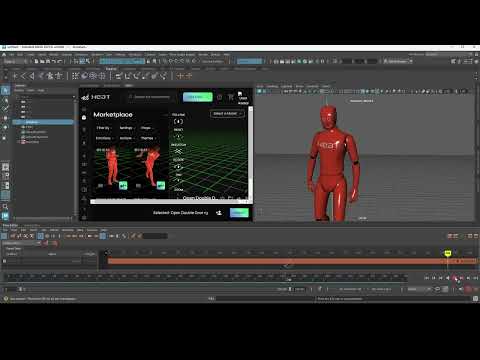This screenshot has height=360, width=480.
Task: Click the HEAT animation search field
Action: (x=150, y=97)
